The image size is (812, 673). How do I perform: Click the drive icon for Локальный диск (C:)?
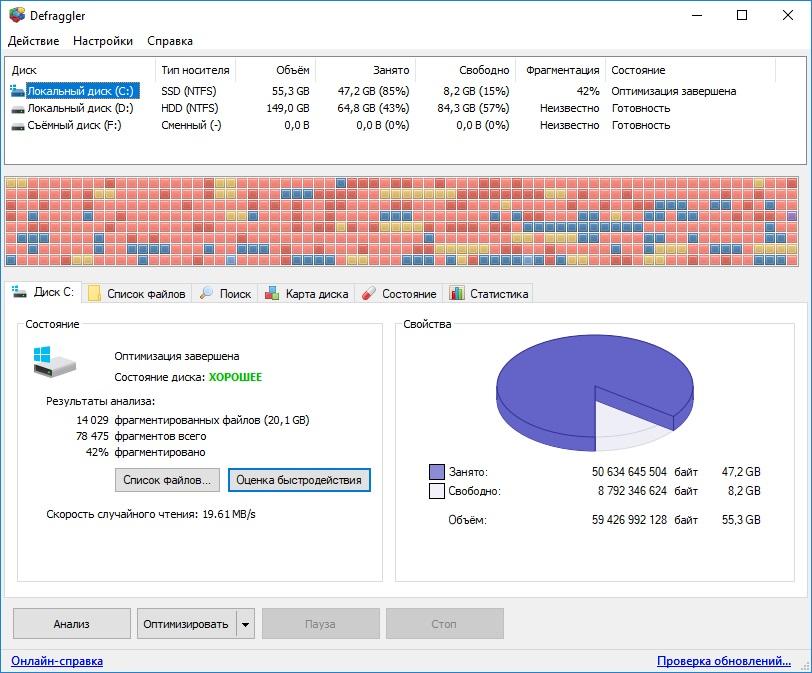17,91
